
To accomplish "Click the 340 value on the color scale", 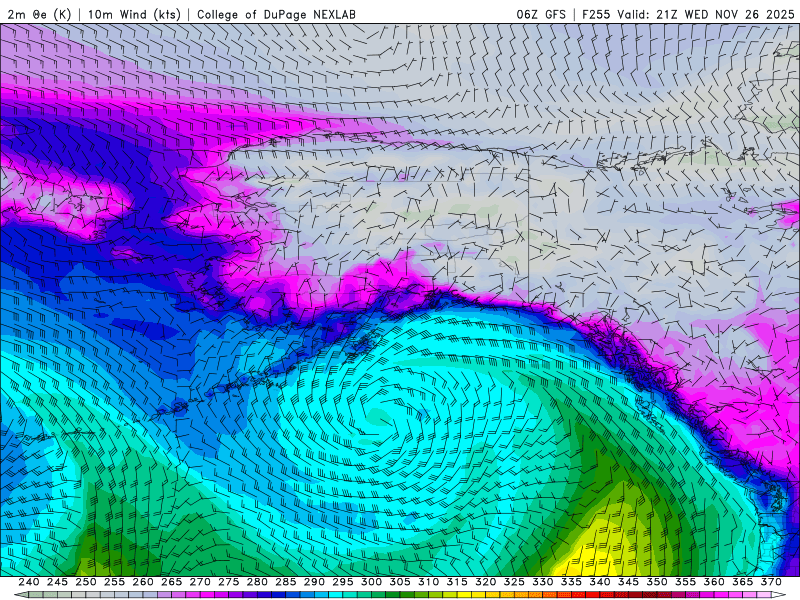I will click(601, 582).
